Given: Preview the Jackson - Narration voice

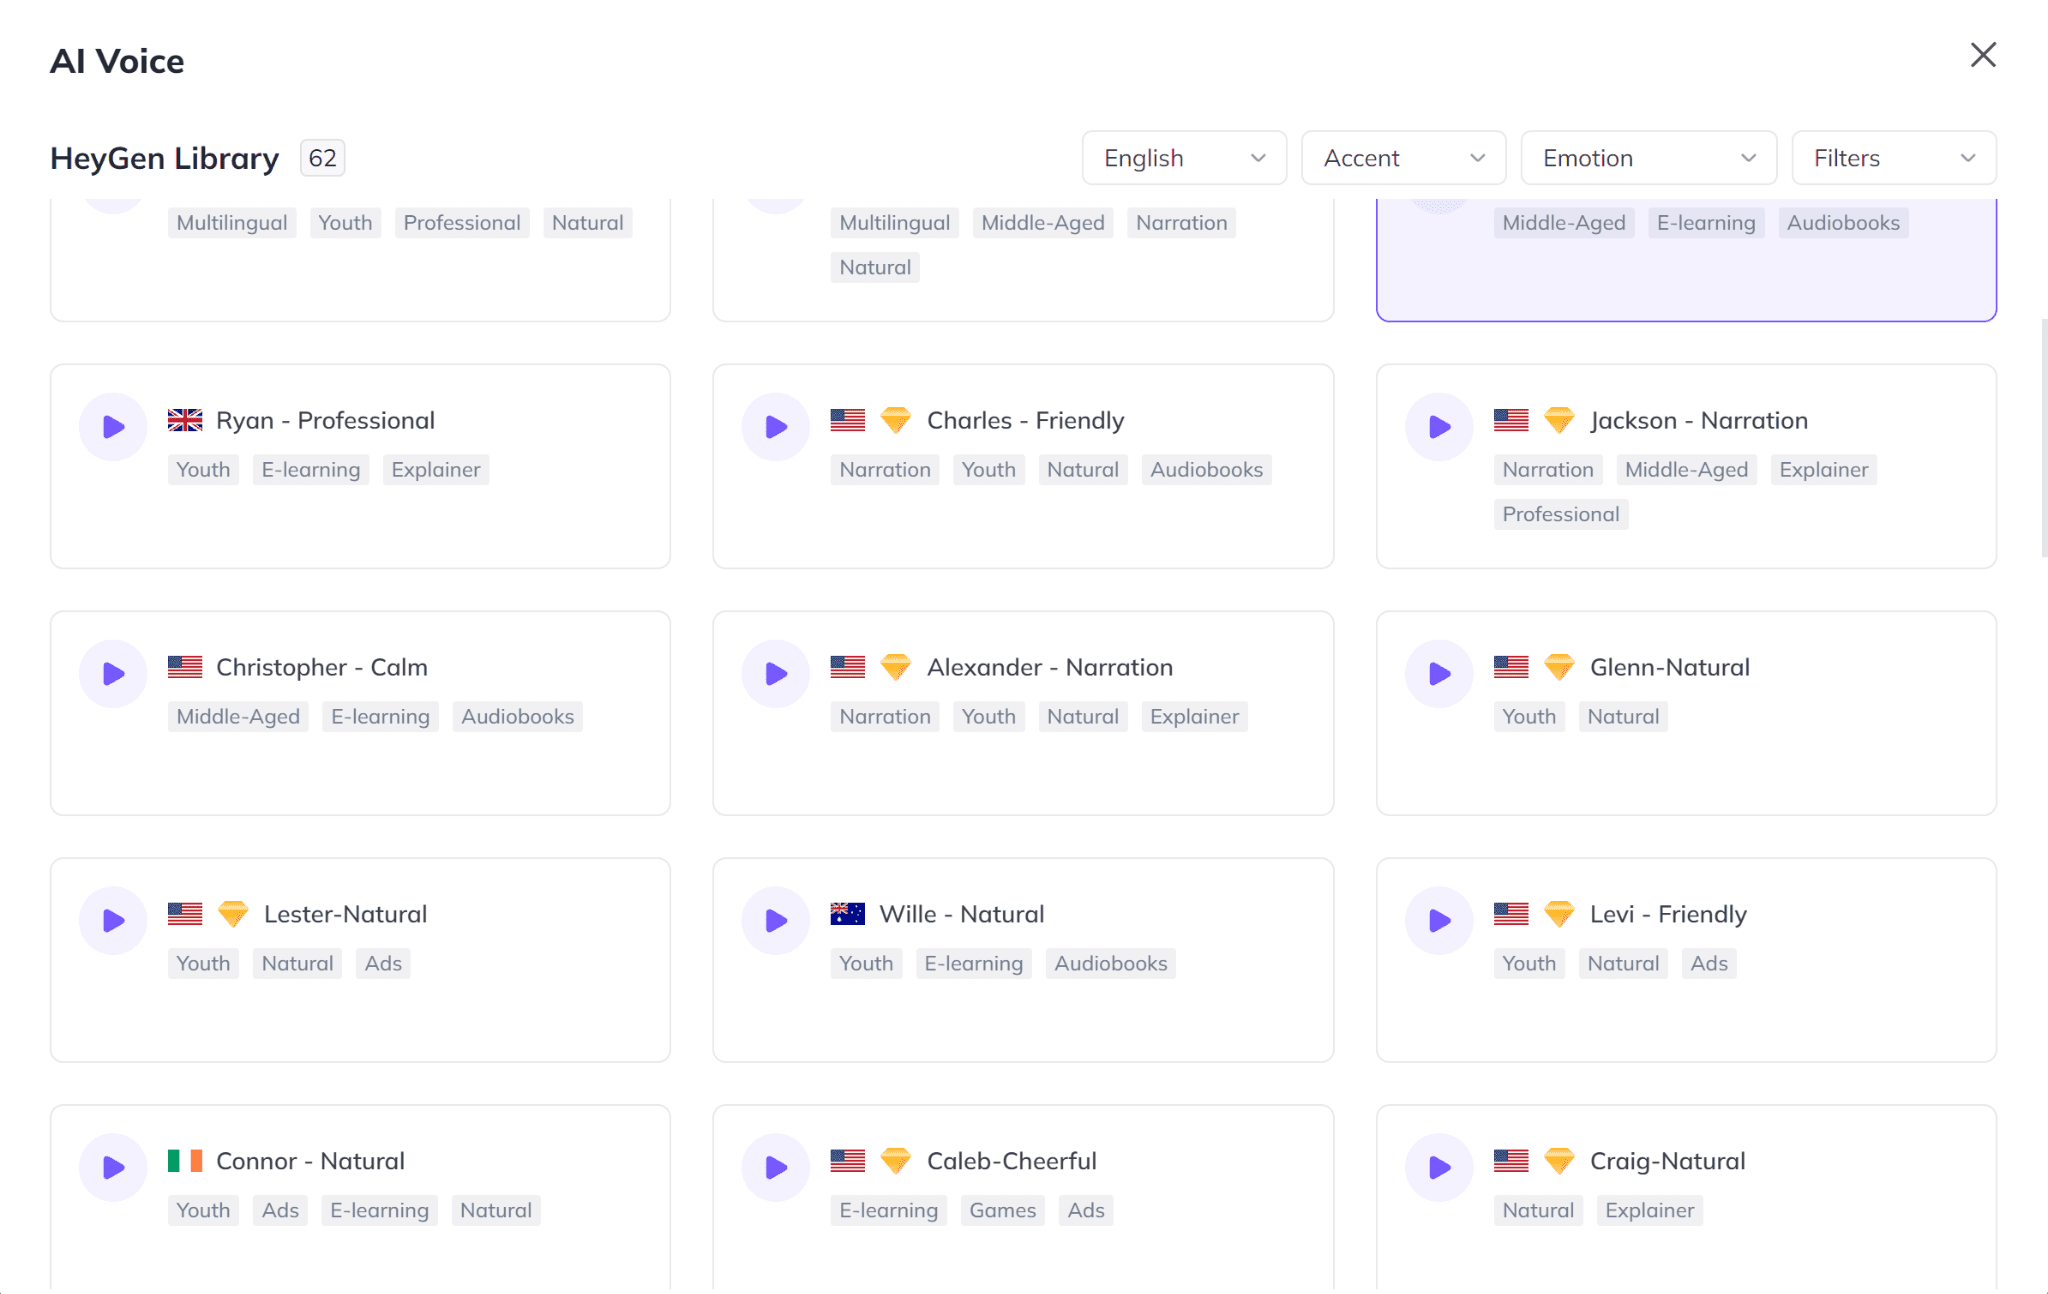Looking at the screenshot, I should click(x=1439, y=427).
